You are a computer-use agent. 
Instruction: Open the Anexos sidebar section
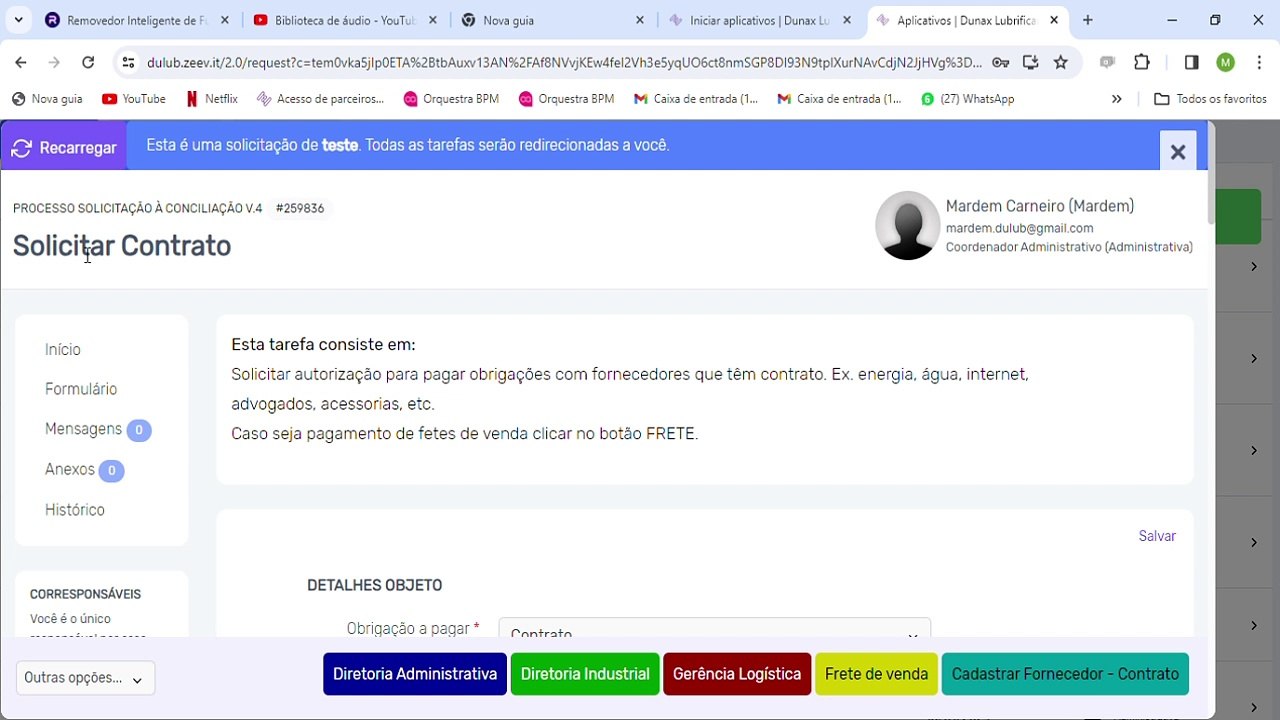(70, 469)
